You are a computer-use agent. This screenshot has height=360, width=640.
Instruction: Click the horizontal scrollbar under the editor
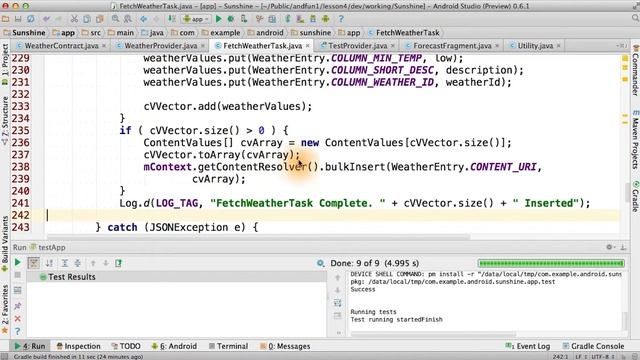point(258,237)
